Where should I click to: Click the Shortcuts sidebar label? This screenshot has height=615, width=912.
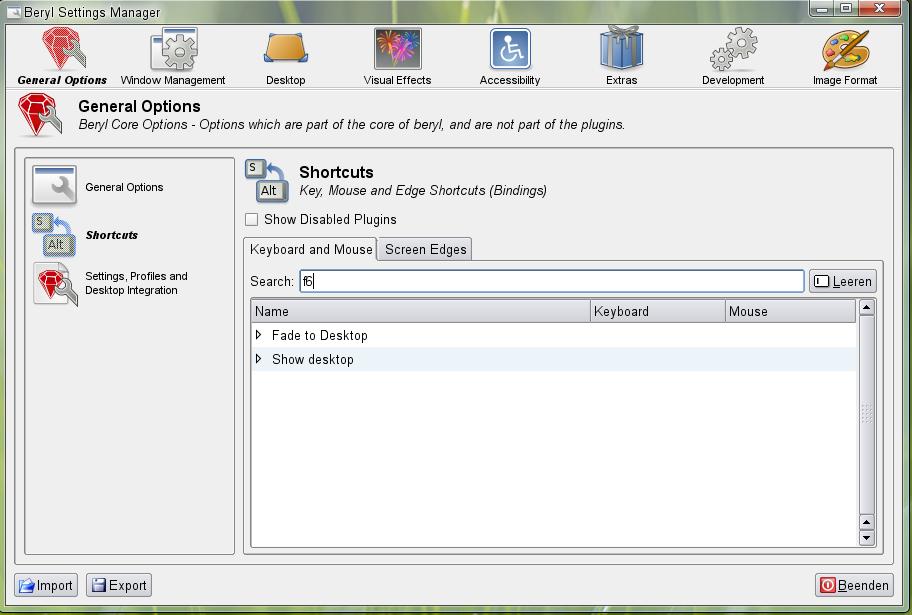pyautogui.click(x=112, y=235)
